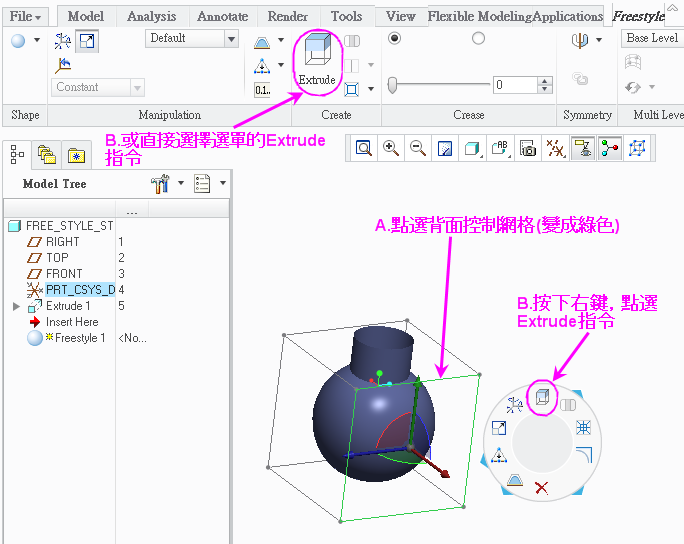This screenshot has width=684, height=544.
Task: Toggle the control mesh cube icon in the graphics toolbar
Action: pos(637,148)
